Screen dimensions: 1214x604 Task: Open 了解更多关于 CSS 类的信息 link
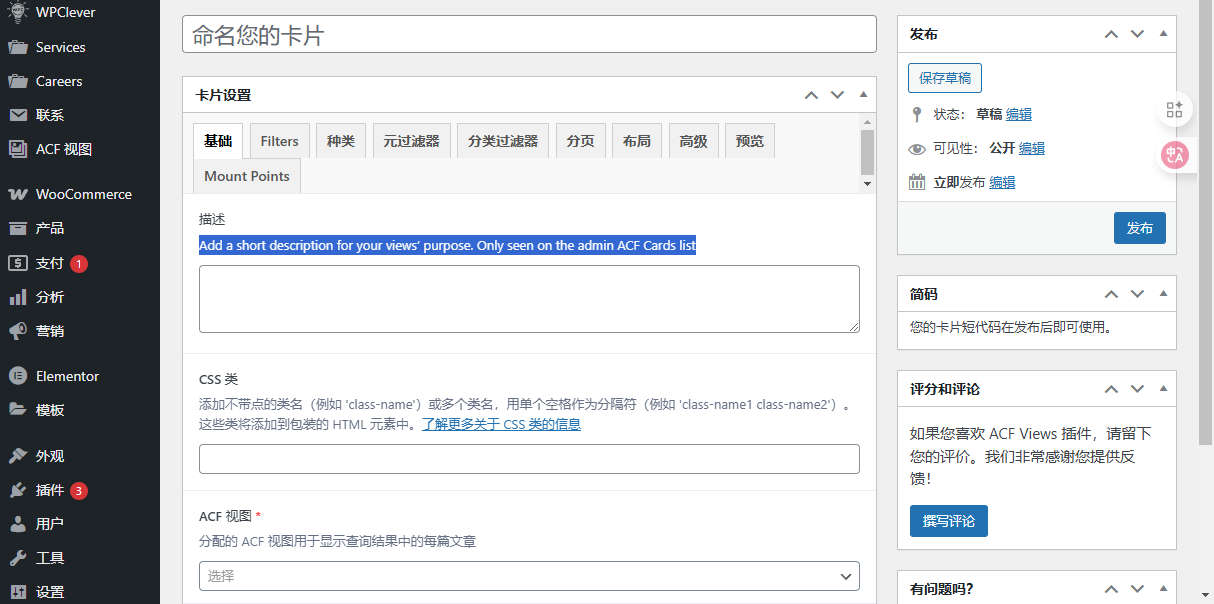(502, 424)
